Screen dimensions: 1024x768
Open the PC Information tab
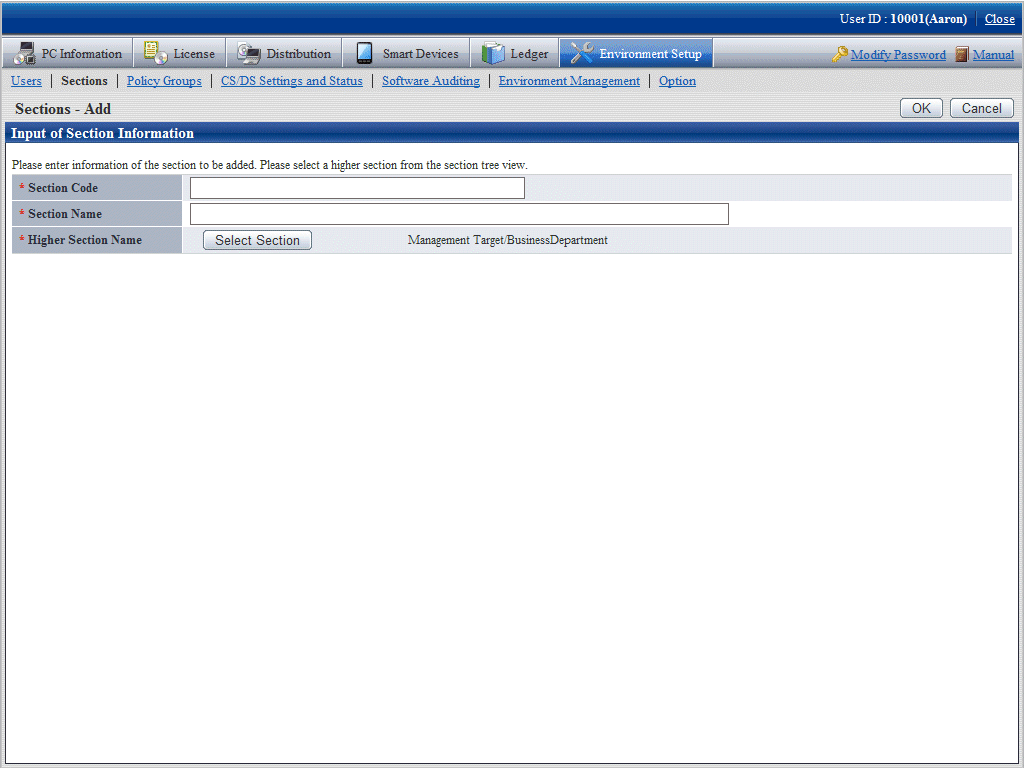coord(68,53)
